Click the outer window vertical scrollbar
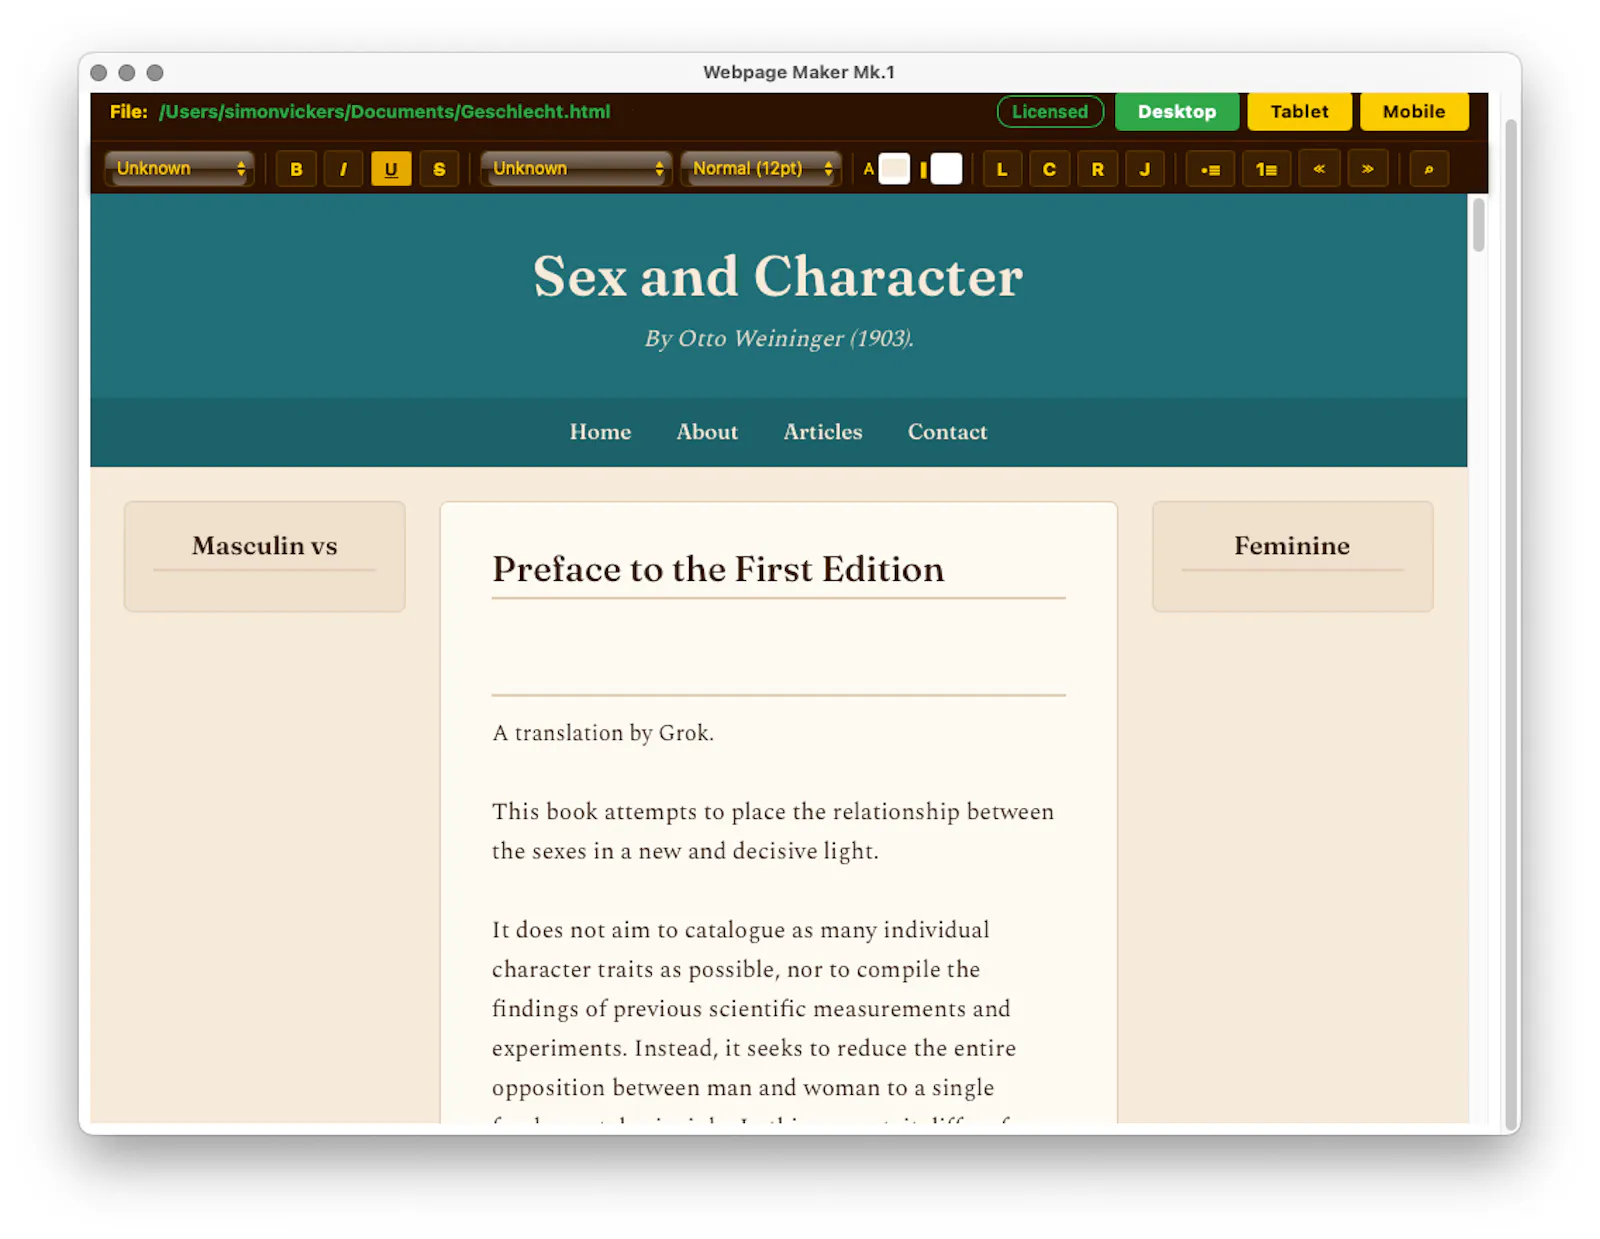The width and height of the screenshot is (1600, 1239). 1511,624
